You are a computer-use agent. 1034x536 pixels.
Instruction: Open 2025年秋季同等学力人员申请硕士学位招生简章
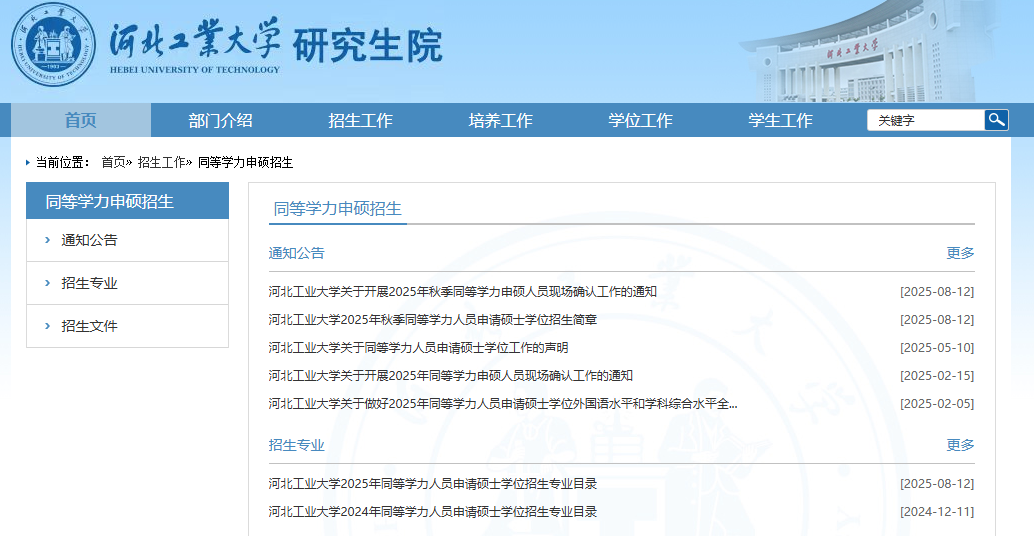433,320
